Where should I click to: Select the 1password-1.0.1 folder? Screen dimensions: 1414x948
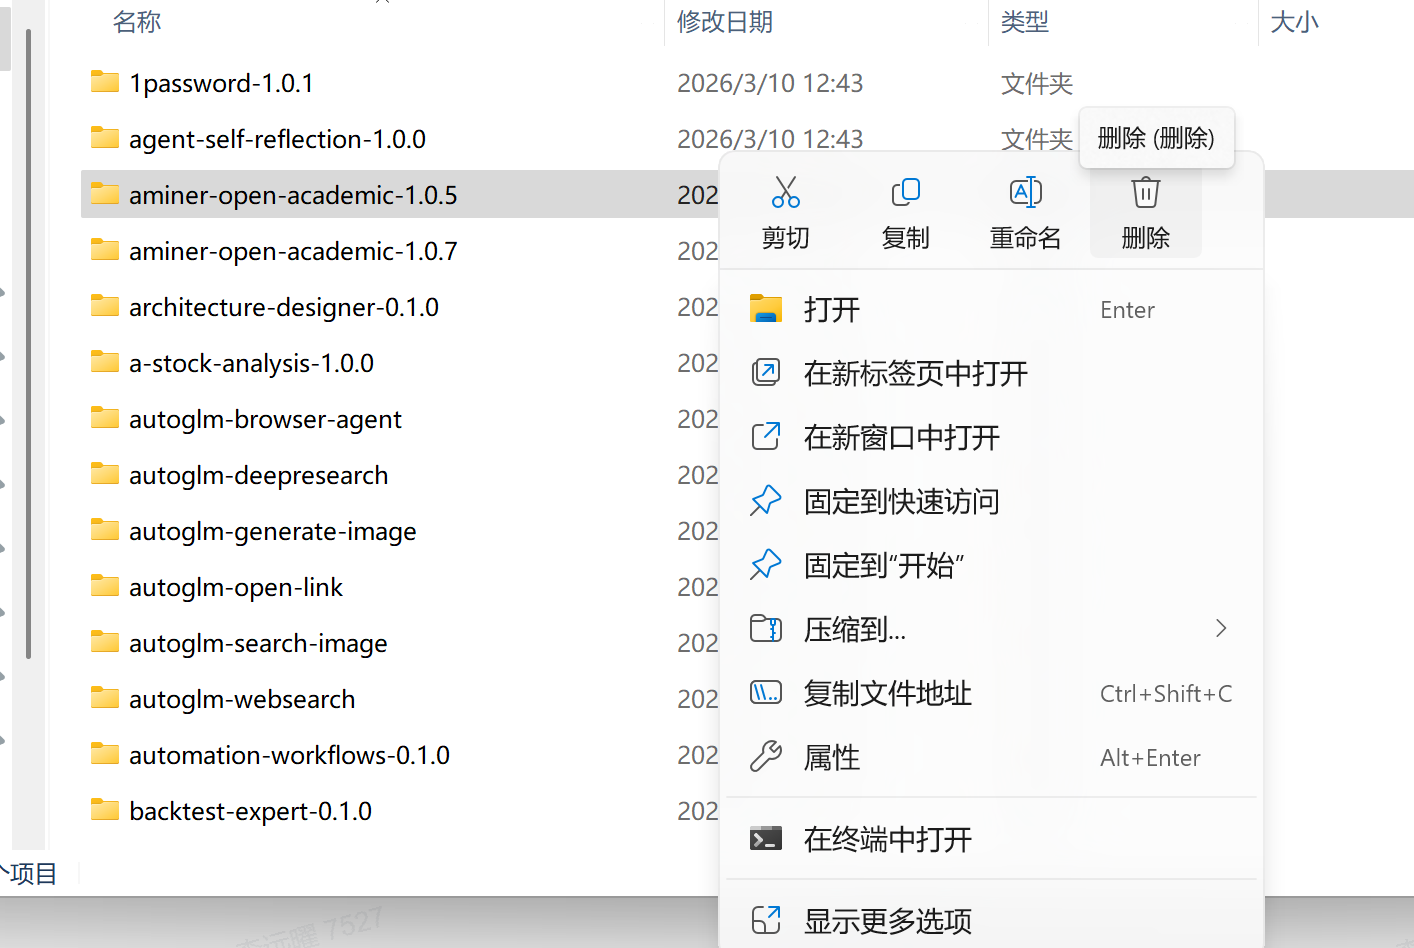[x=221, y=83]
